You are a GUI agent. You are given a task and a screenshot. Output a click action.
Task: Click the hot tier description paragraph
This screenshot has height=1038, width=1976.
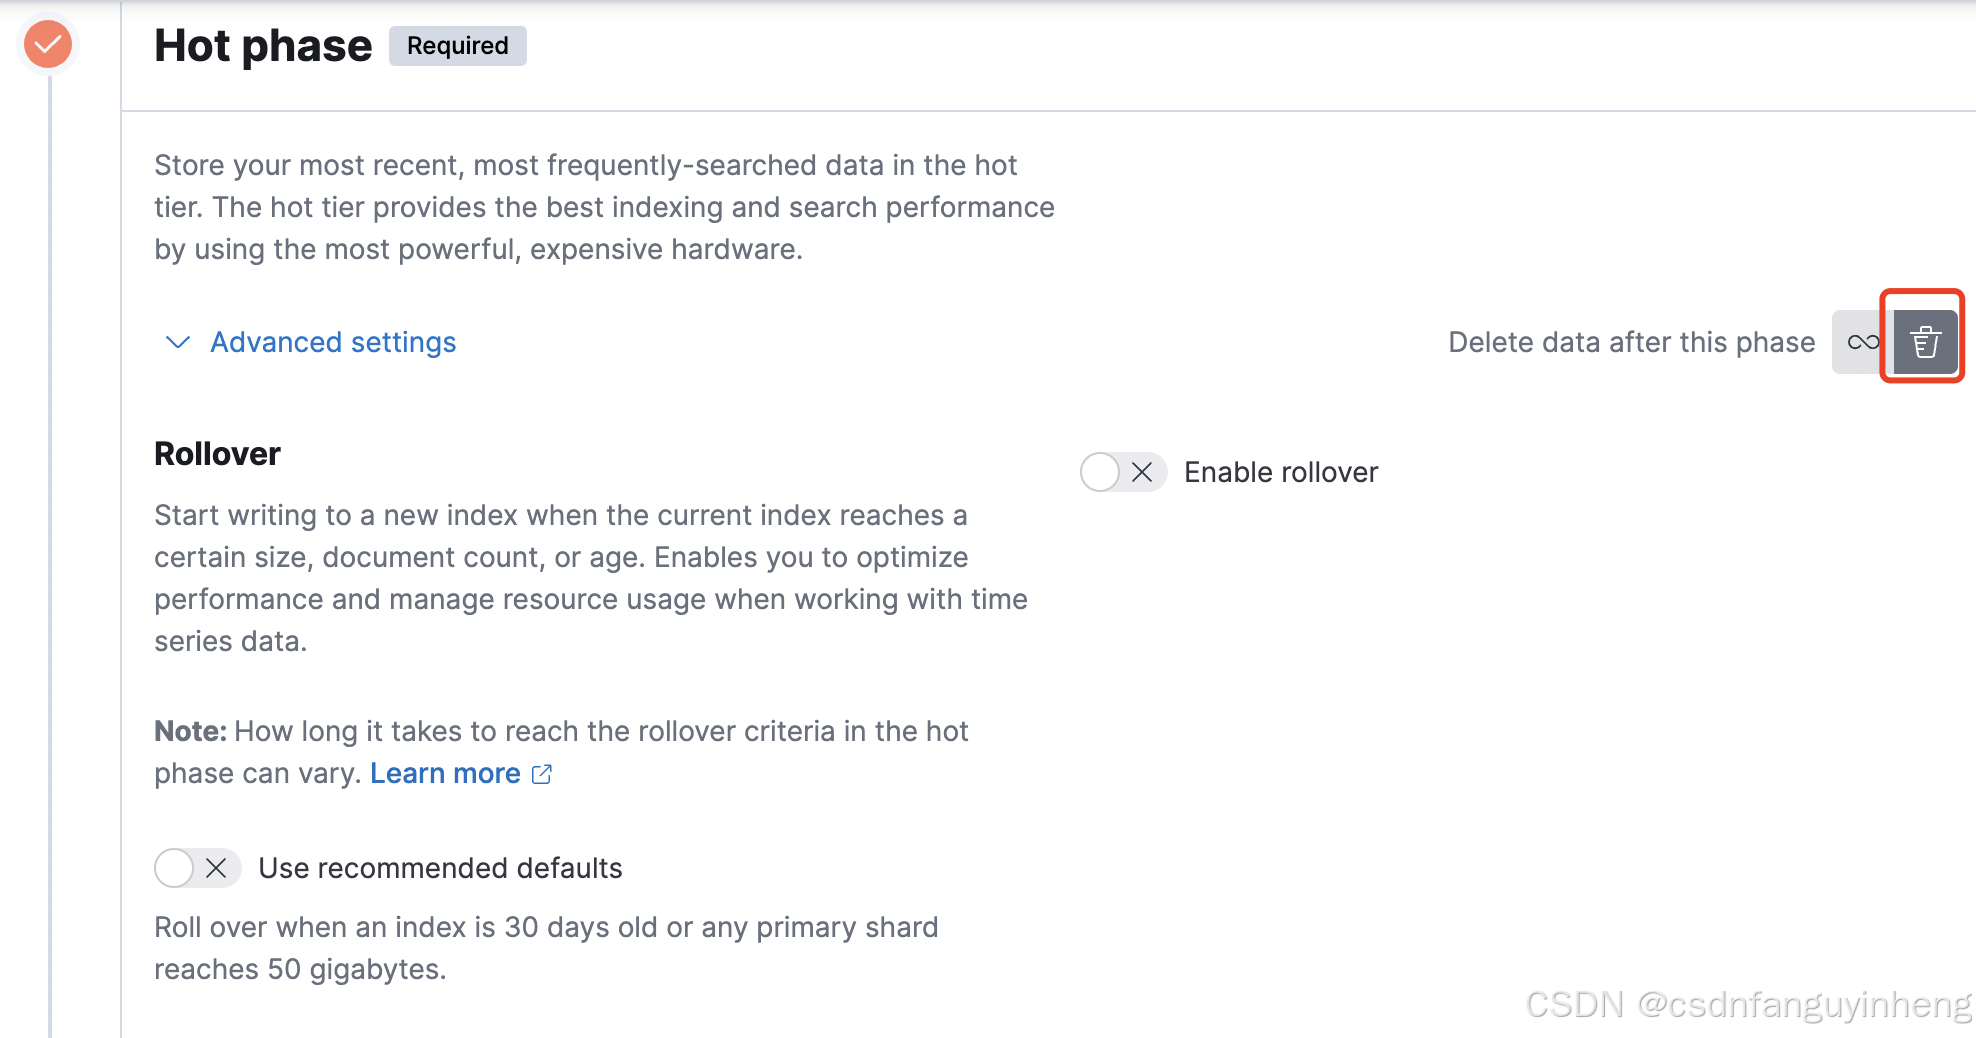pos(604,207)
